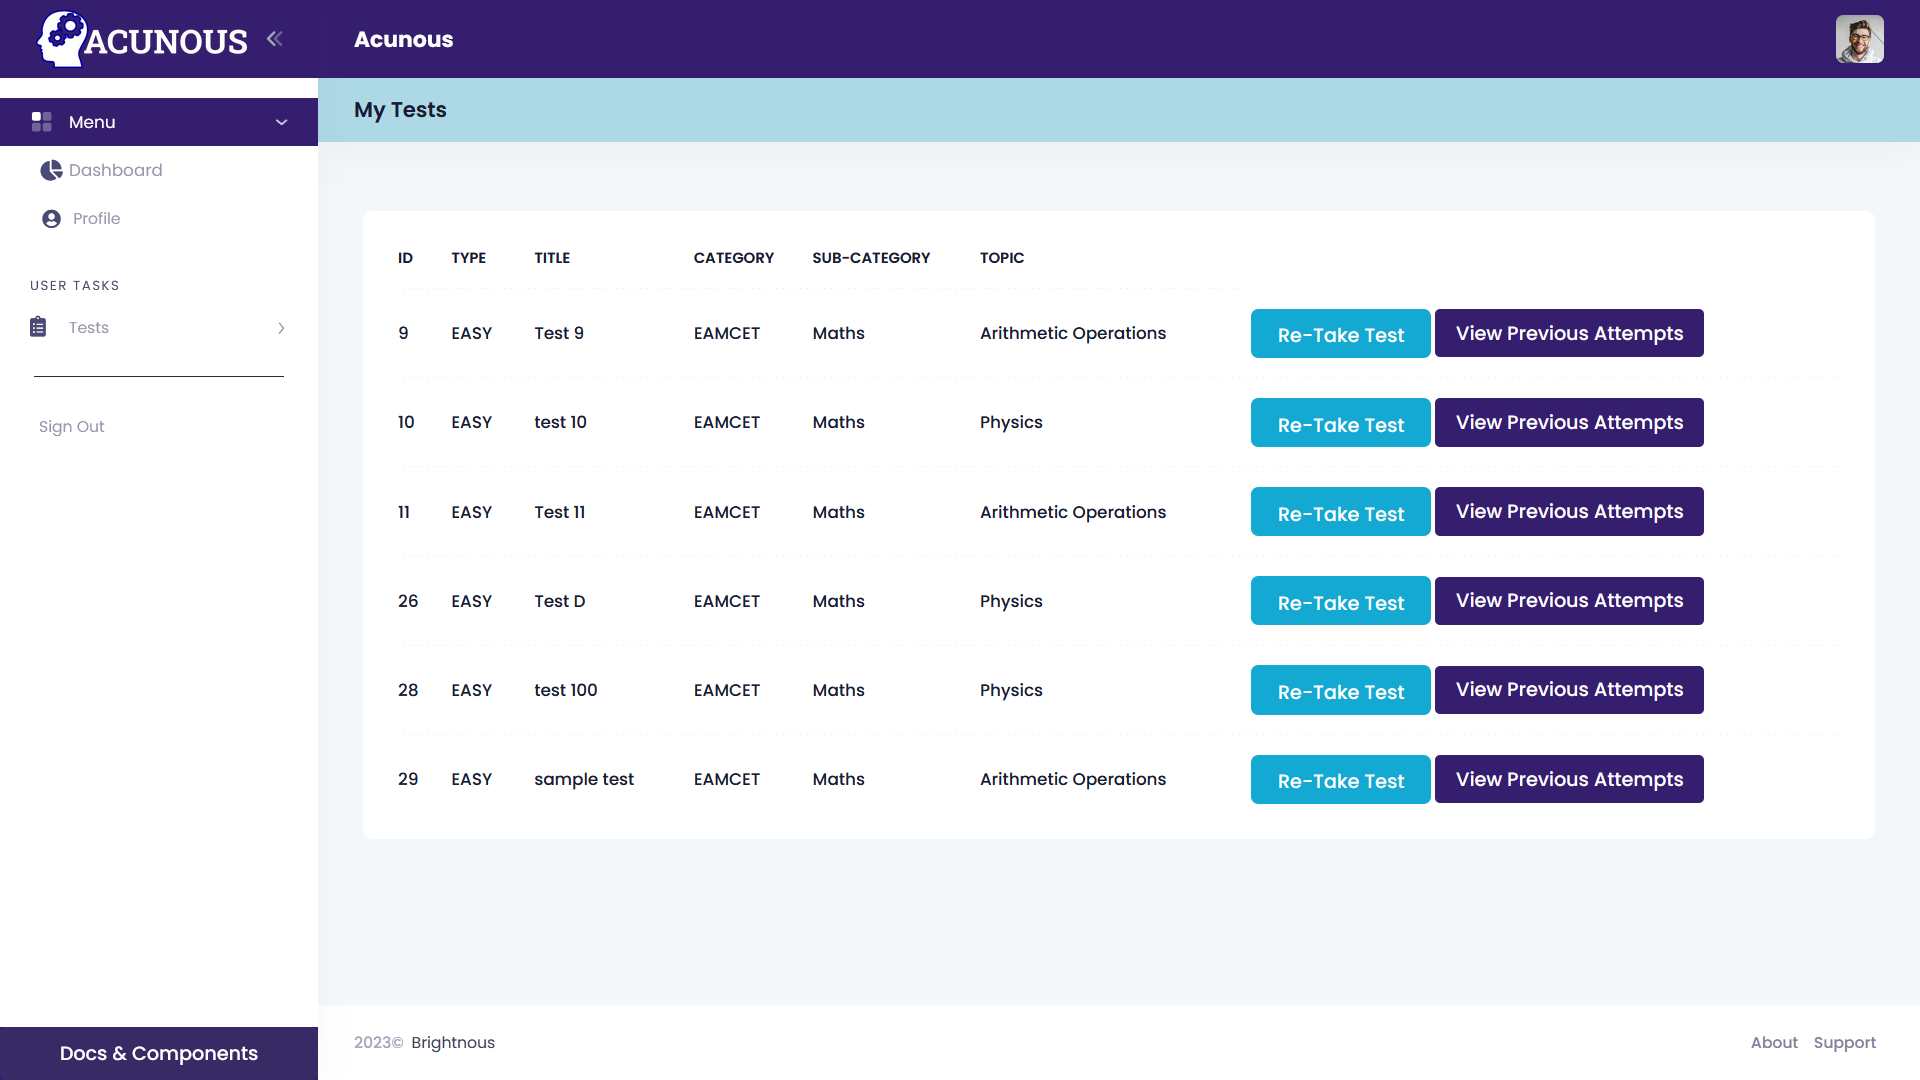This screenshot has width=1920, height=1080.
Task: Collapse sidebar with double chevron icon
Action: click(275, 39)
